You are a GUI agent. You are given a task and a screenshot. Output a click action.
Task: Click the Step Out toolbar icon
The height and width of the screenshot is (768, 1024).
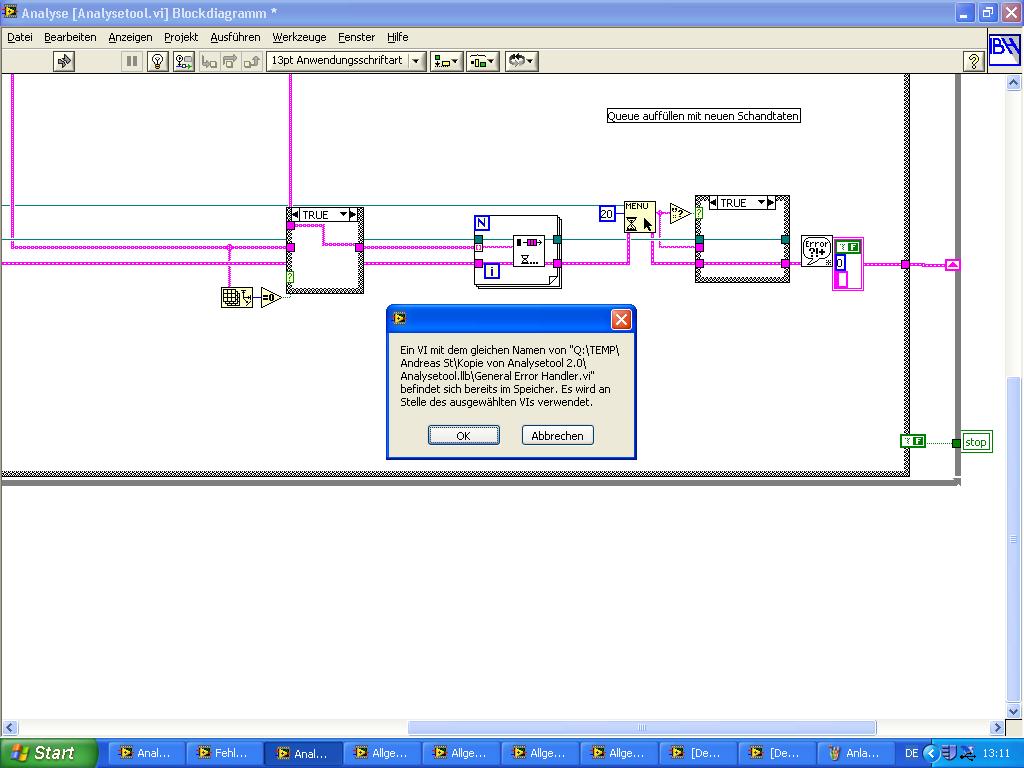click(x=251, y=61)
